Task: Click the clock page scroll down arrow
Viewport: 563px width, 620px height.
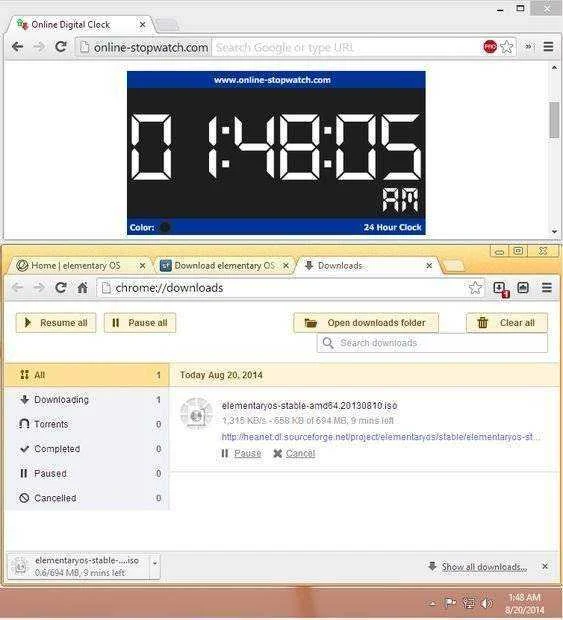Action: [x=554, y=232]
